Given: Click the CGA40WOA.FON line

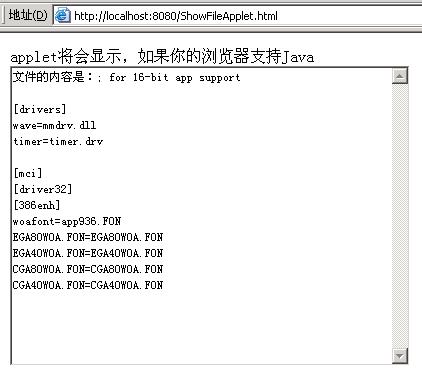Looking at the screenshot, I should 88,285.
